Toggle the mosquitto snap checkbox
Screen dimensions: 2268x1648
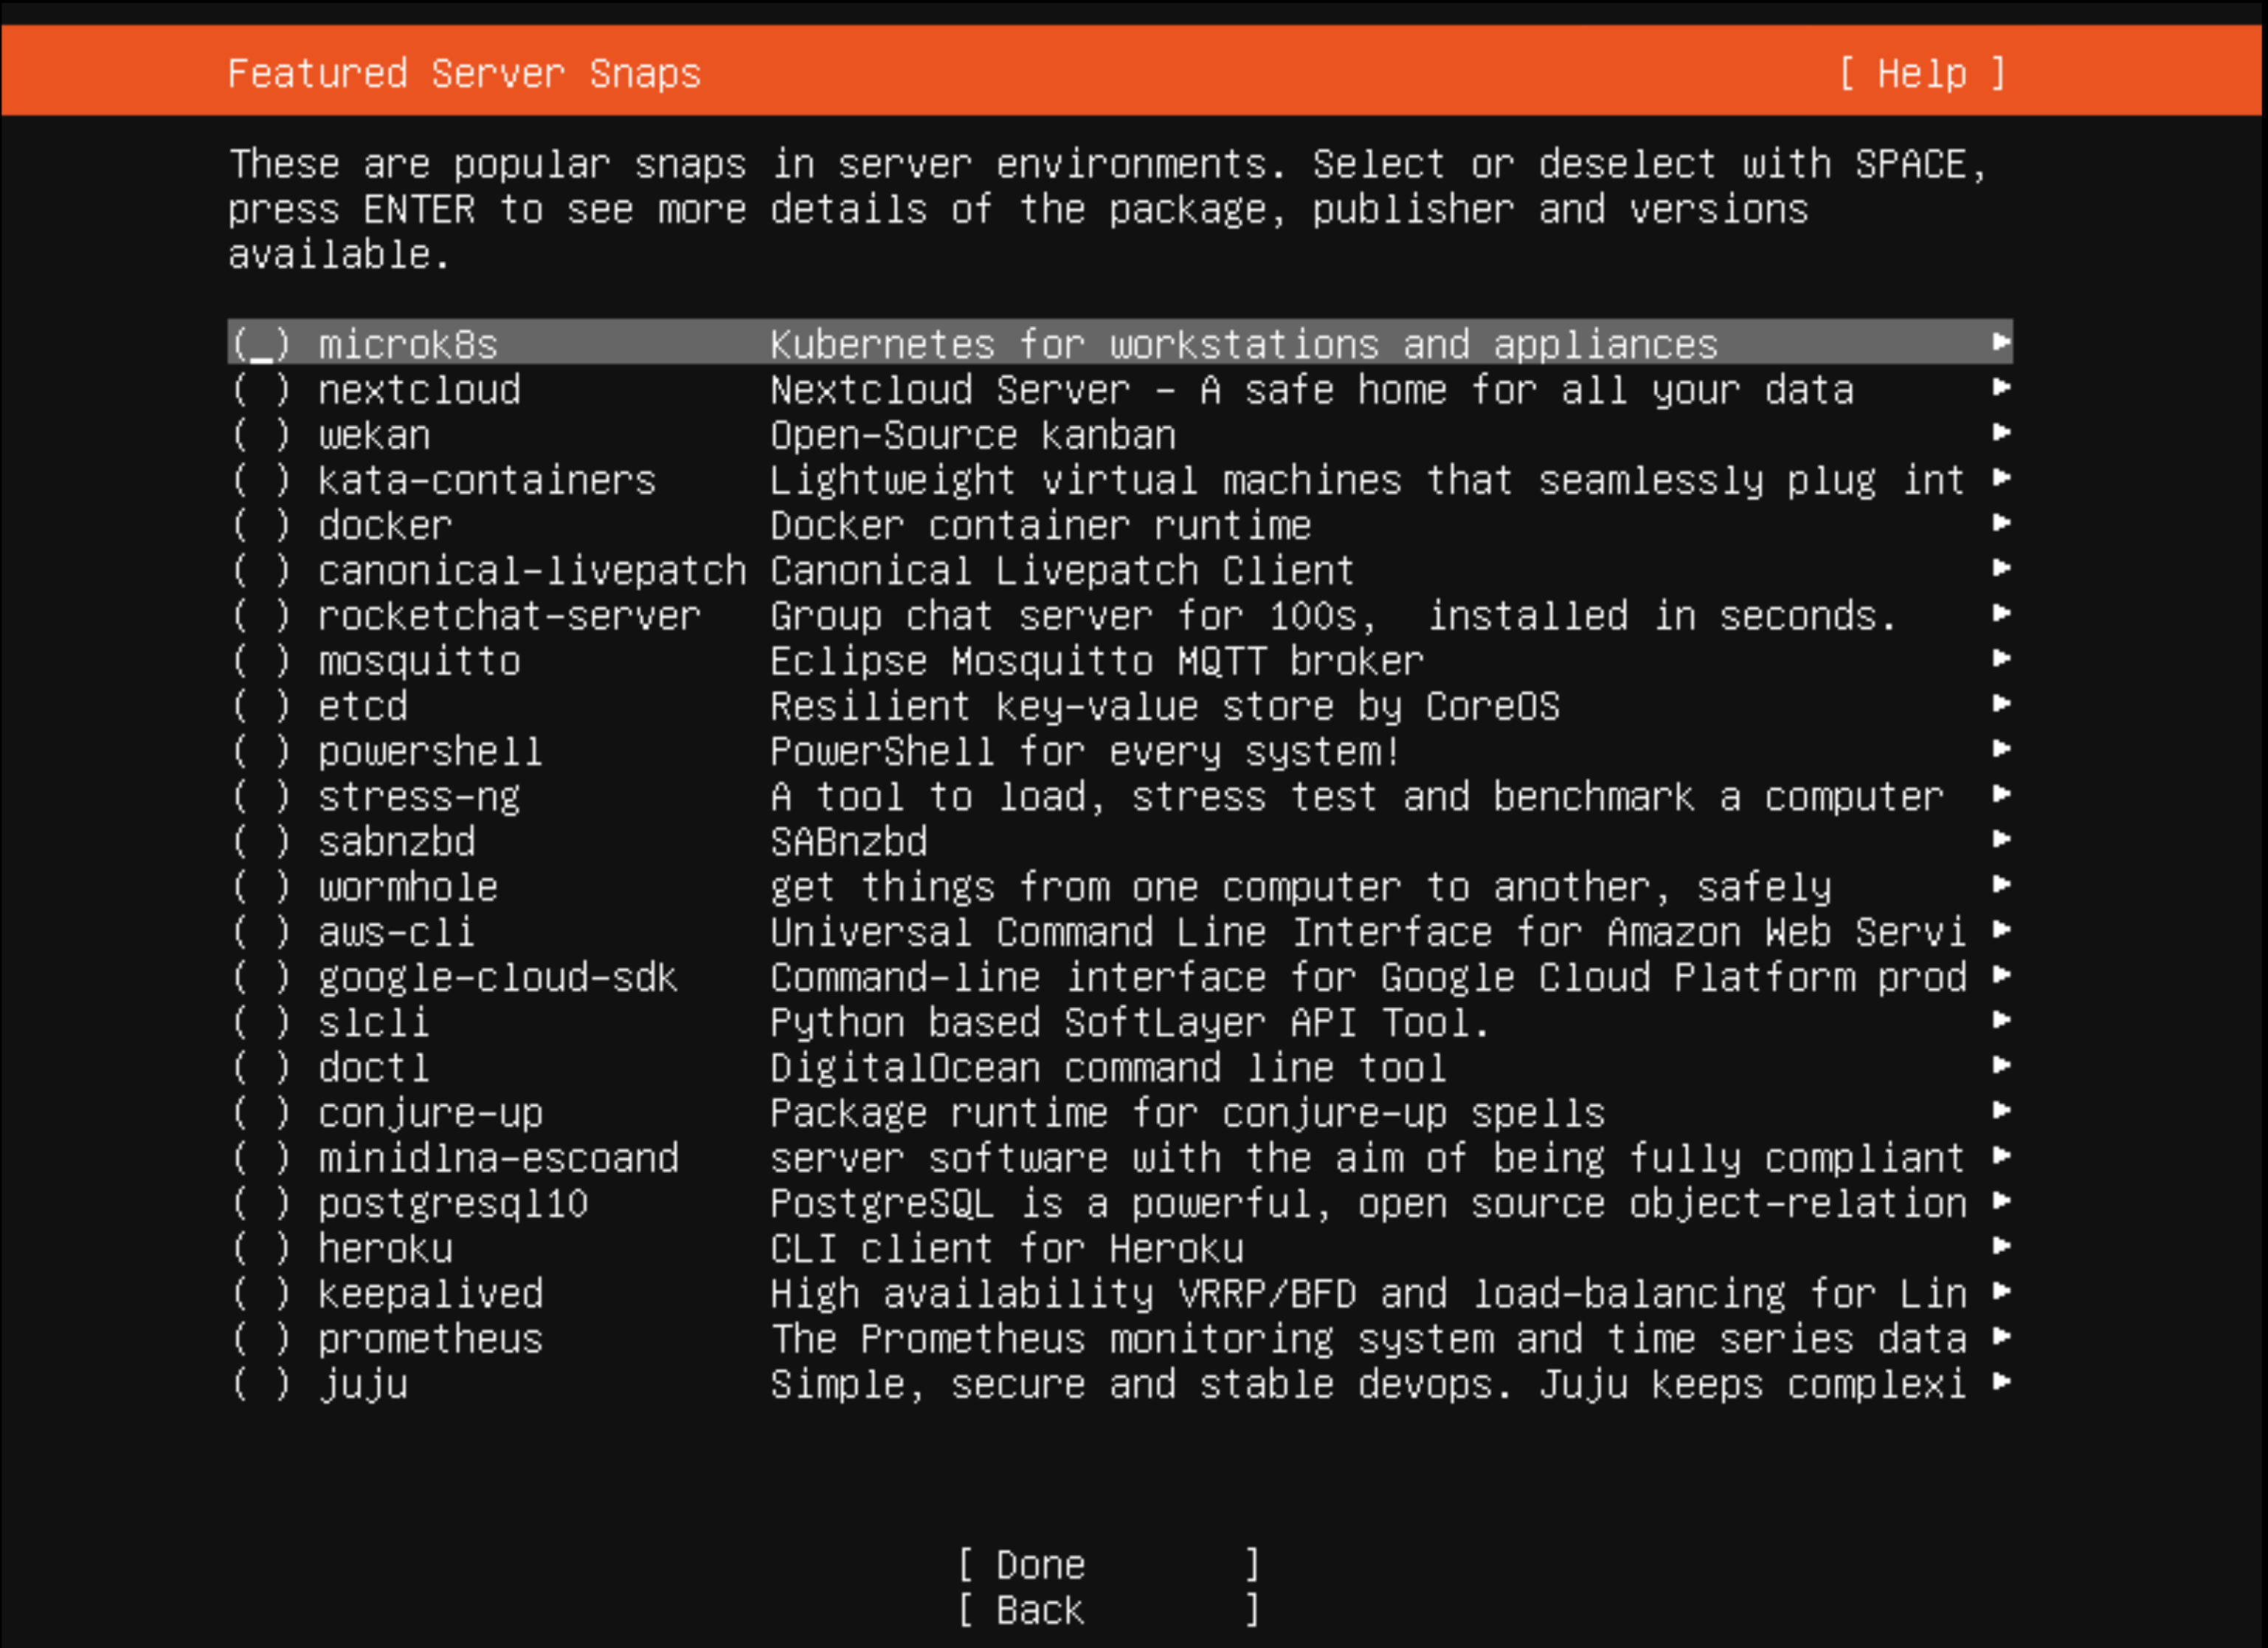coord(261,661)
